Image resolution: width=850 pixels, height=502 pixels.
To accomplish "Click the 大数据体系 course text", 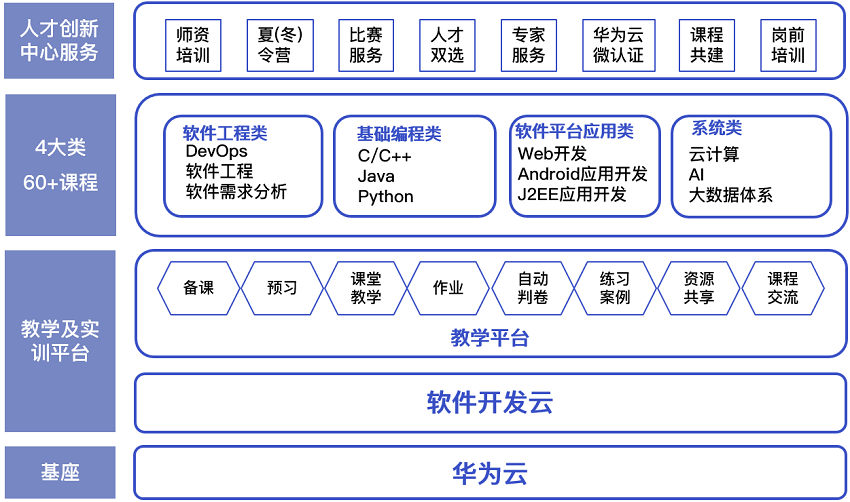I will (x=731, y=195).
